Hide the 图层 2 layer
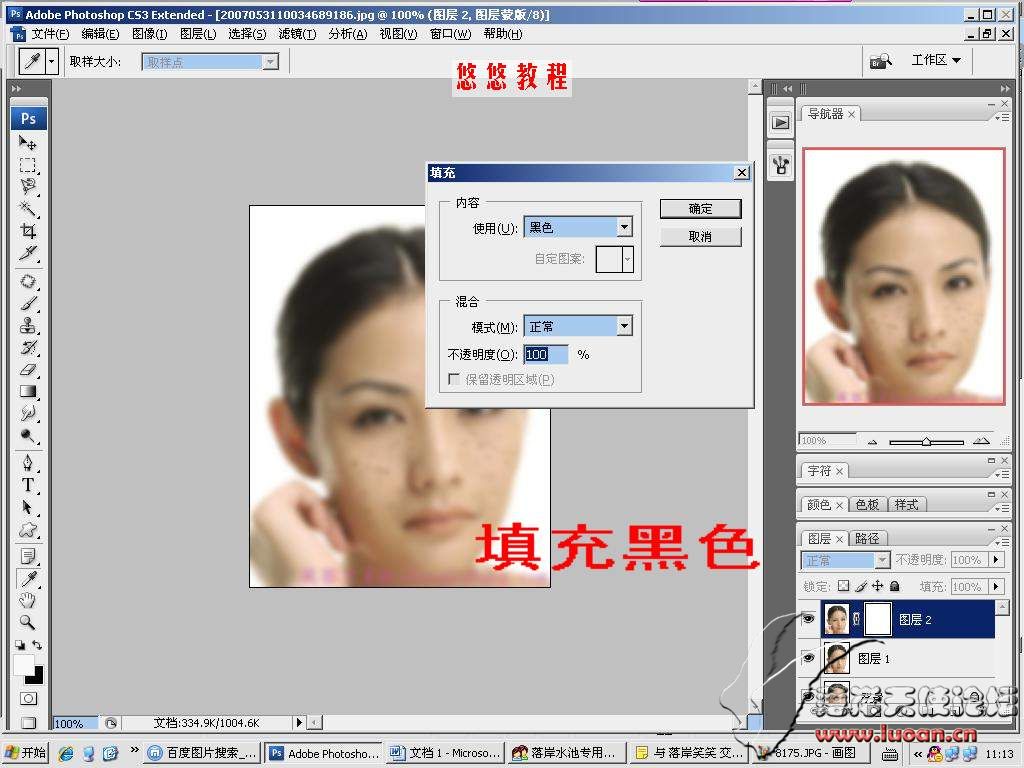Viewport: 1024px width, 768px height. tap(808, 619)
